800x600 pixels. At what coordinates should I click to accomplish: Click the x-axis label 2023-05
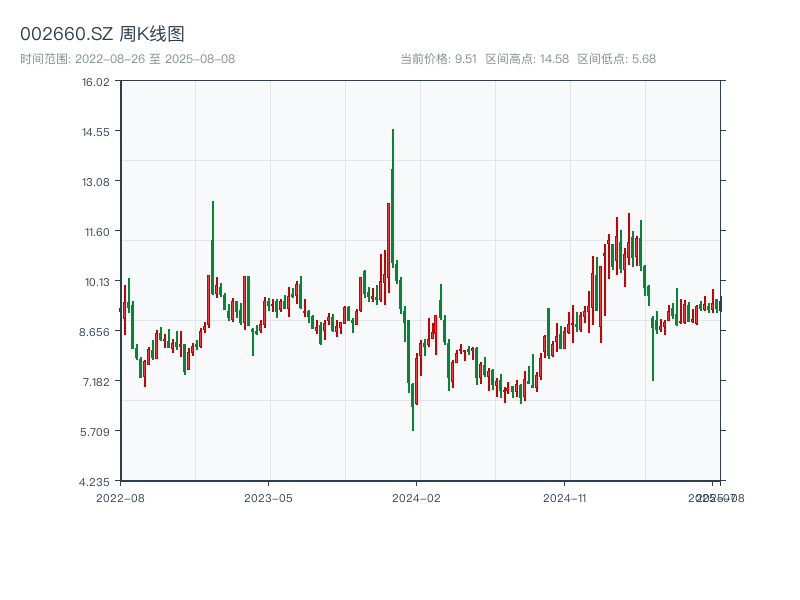click(x=268, y=498)
